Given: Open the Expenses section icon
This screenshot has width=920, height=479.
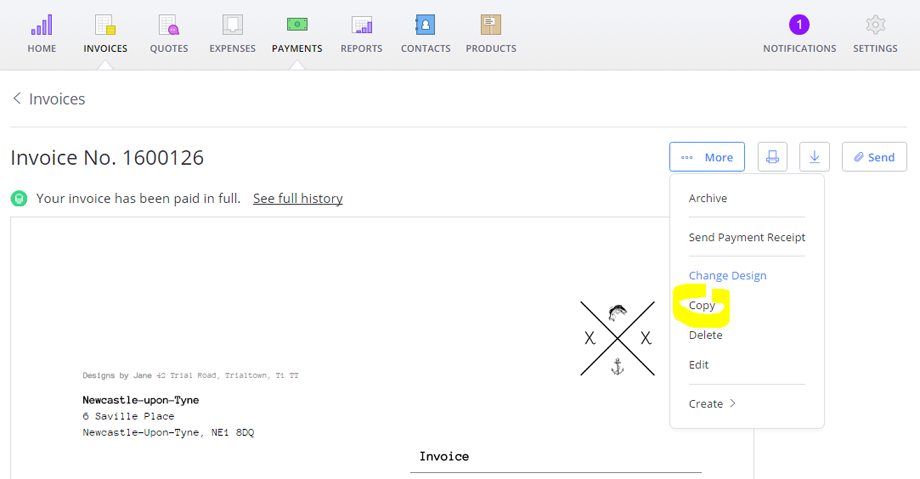Looking at the screenshot, I should 232,25.
